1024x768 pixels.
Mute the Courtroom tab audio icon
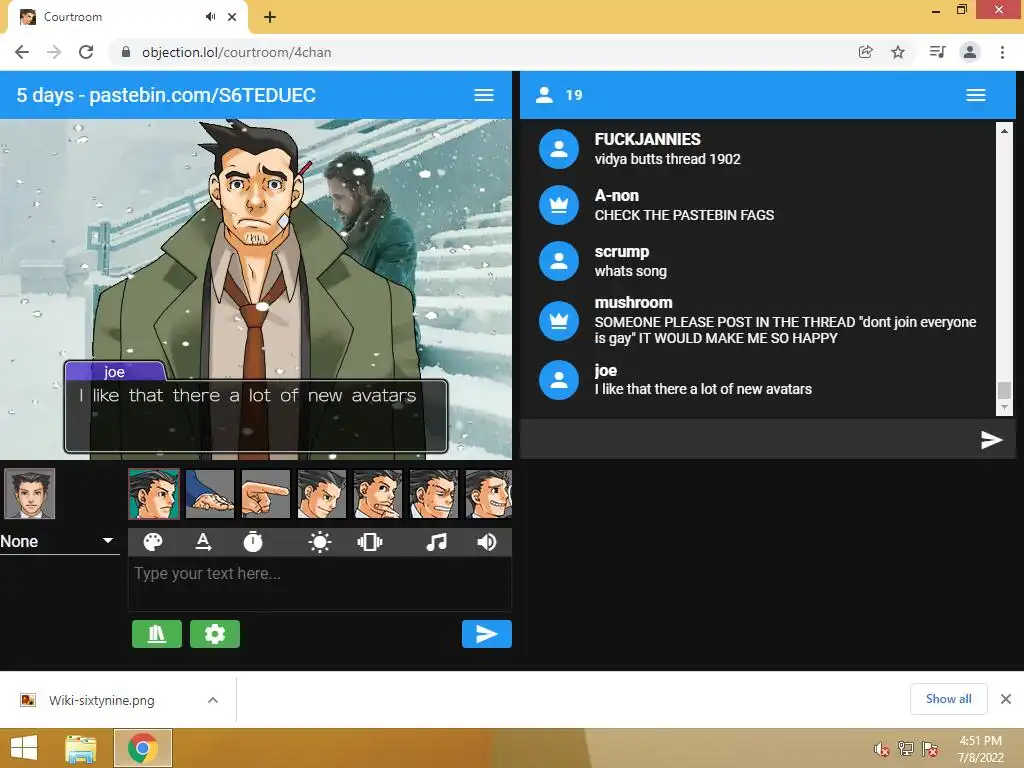pos(210,17)
